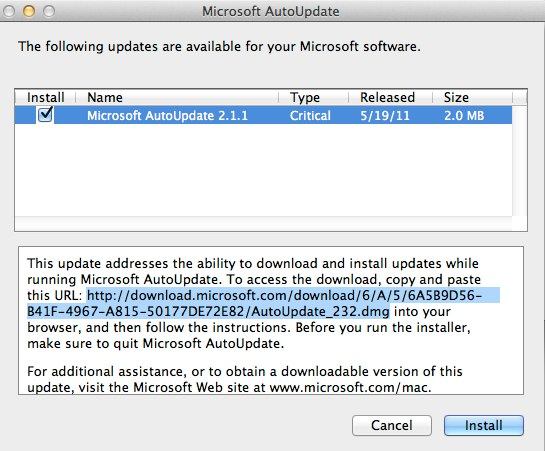
Task: Click the 2.0 MB size cell
Action: tap(464, 115)
